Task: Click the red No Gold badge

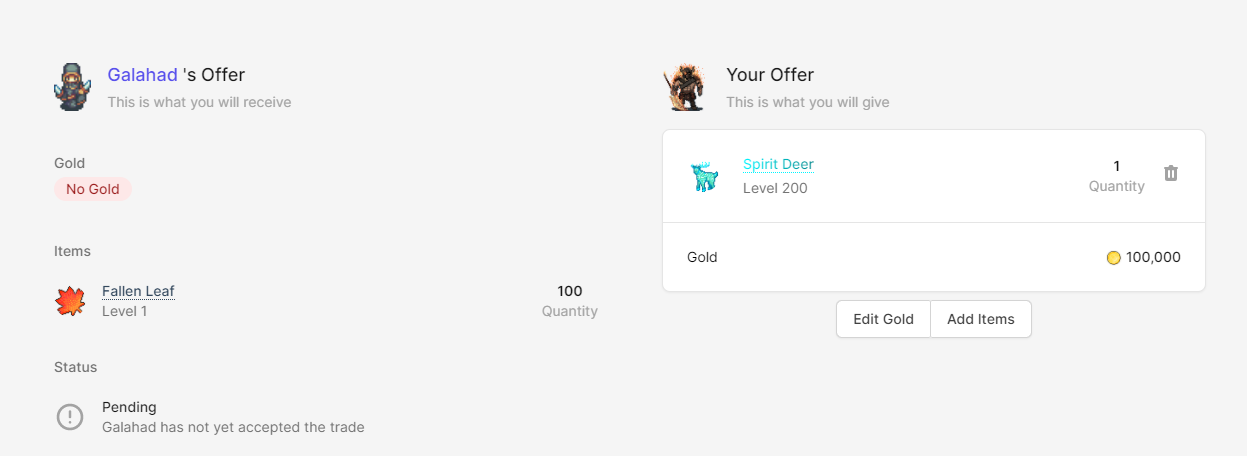Action: tap(93, 189)
